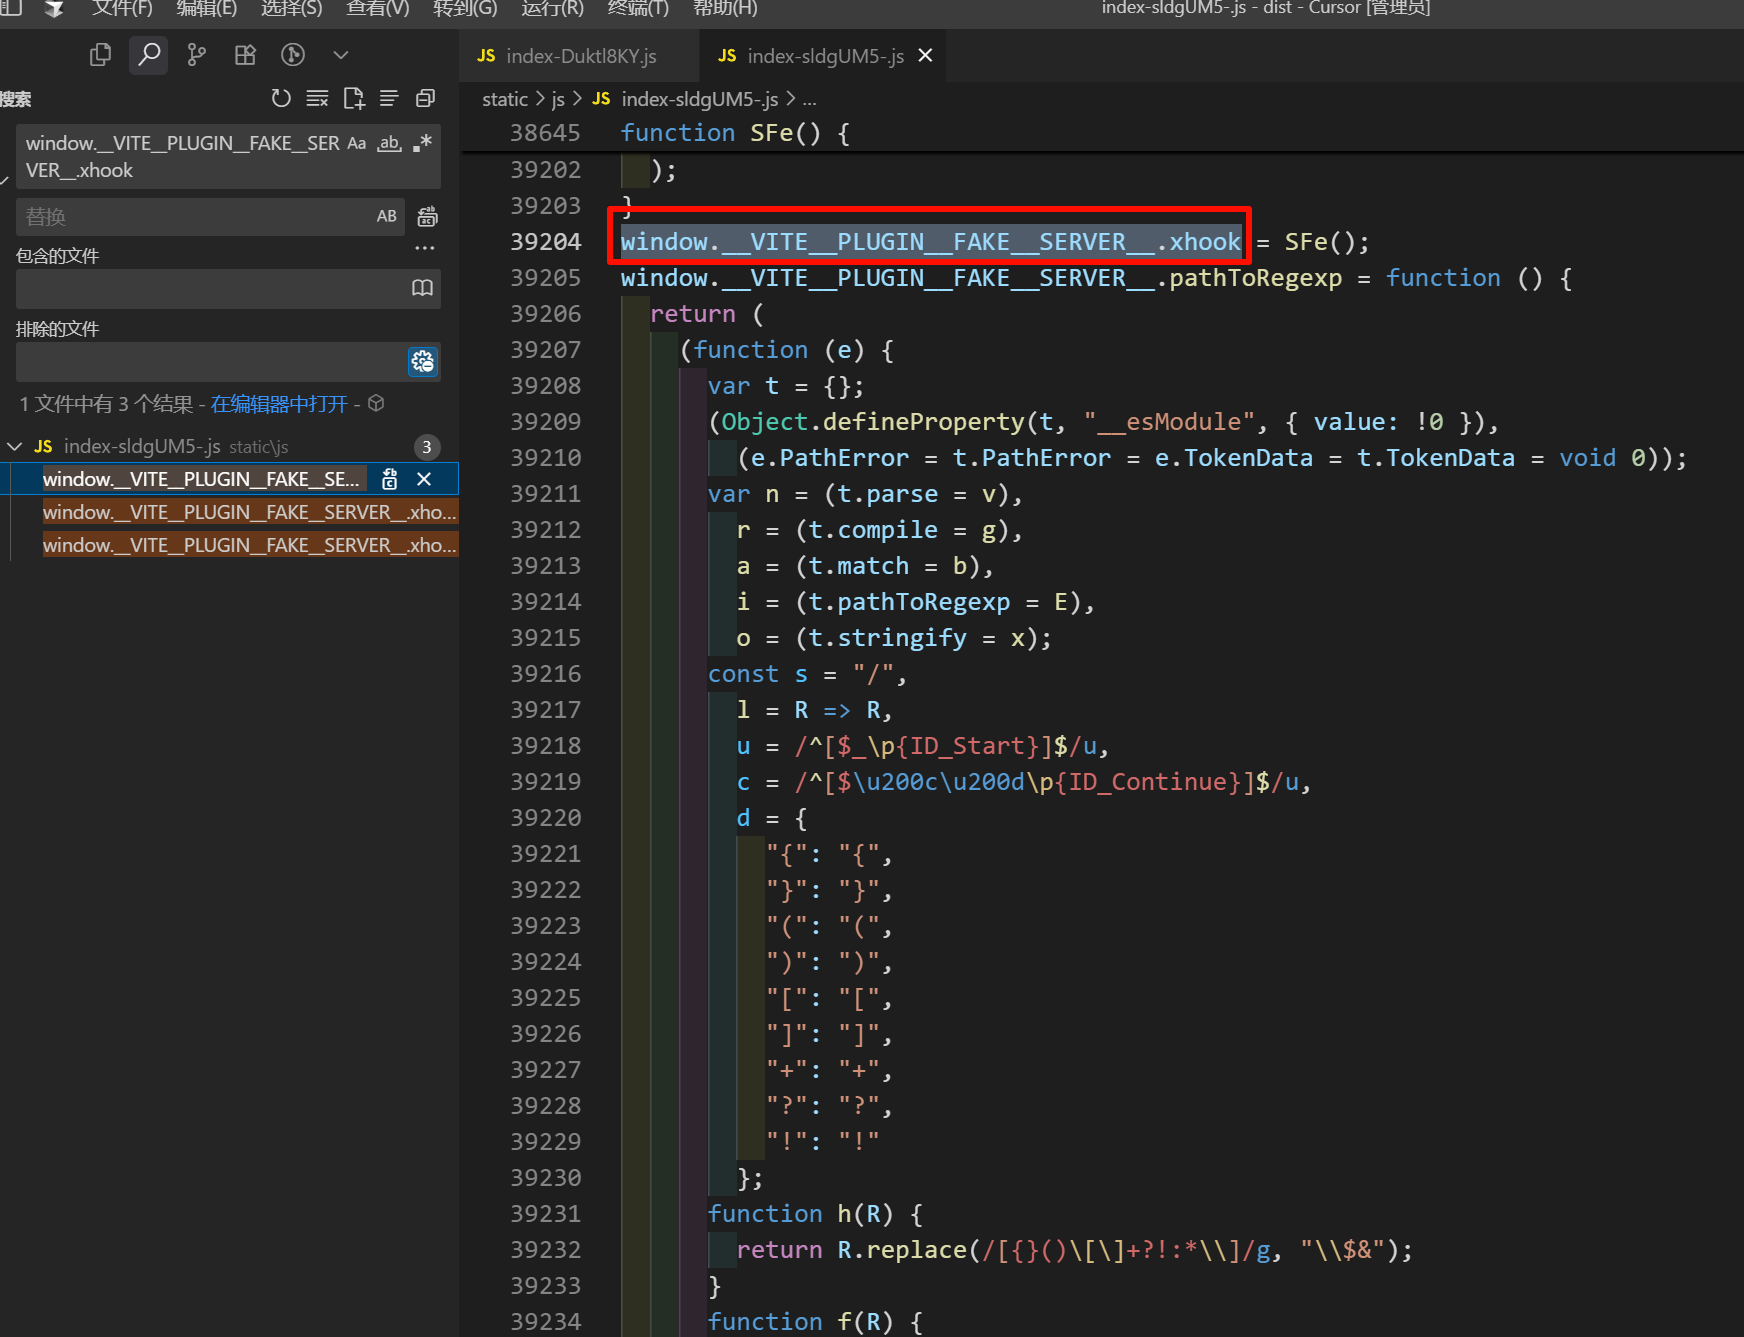The image size is (1744, 1337).
Task: Open new search editor icon
Action: [x=353, y=98]
